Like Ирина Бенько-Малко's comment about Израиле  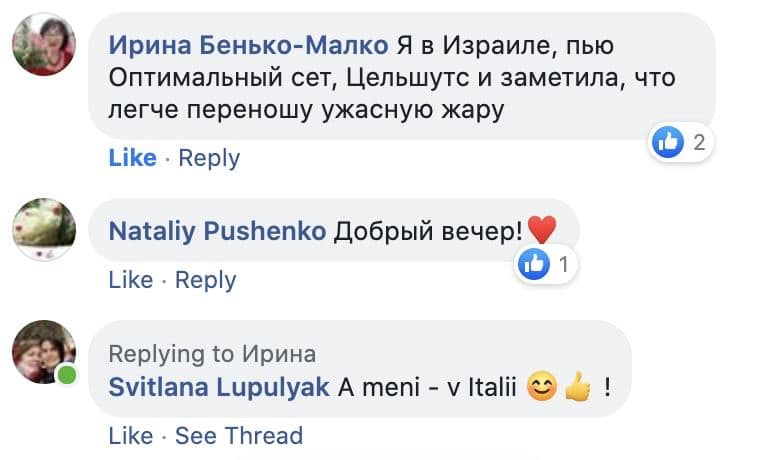132,158
